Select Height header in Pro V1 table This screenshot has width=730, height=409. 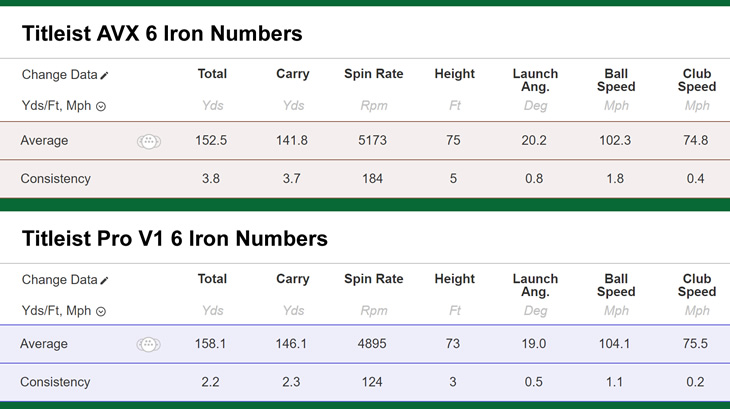pyautogui.click(x=455, y=279)
